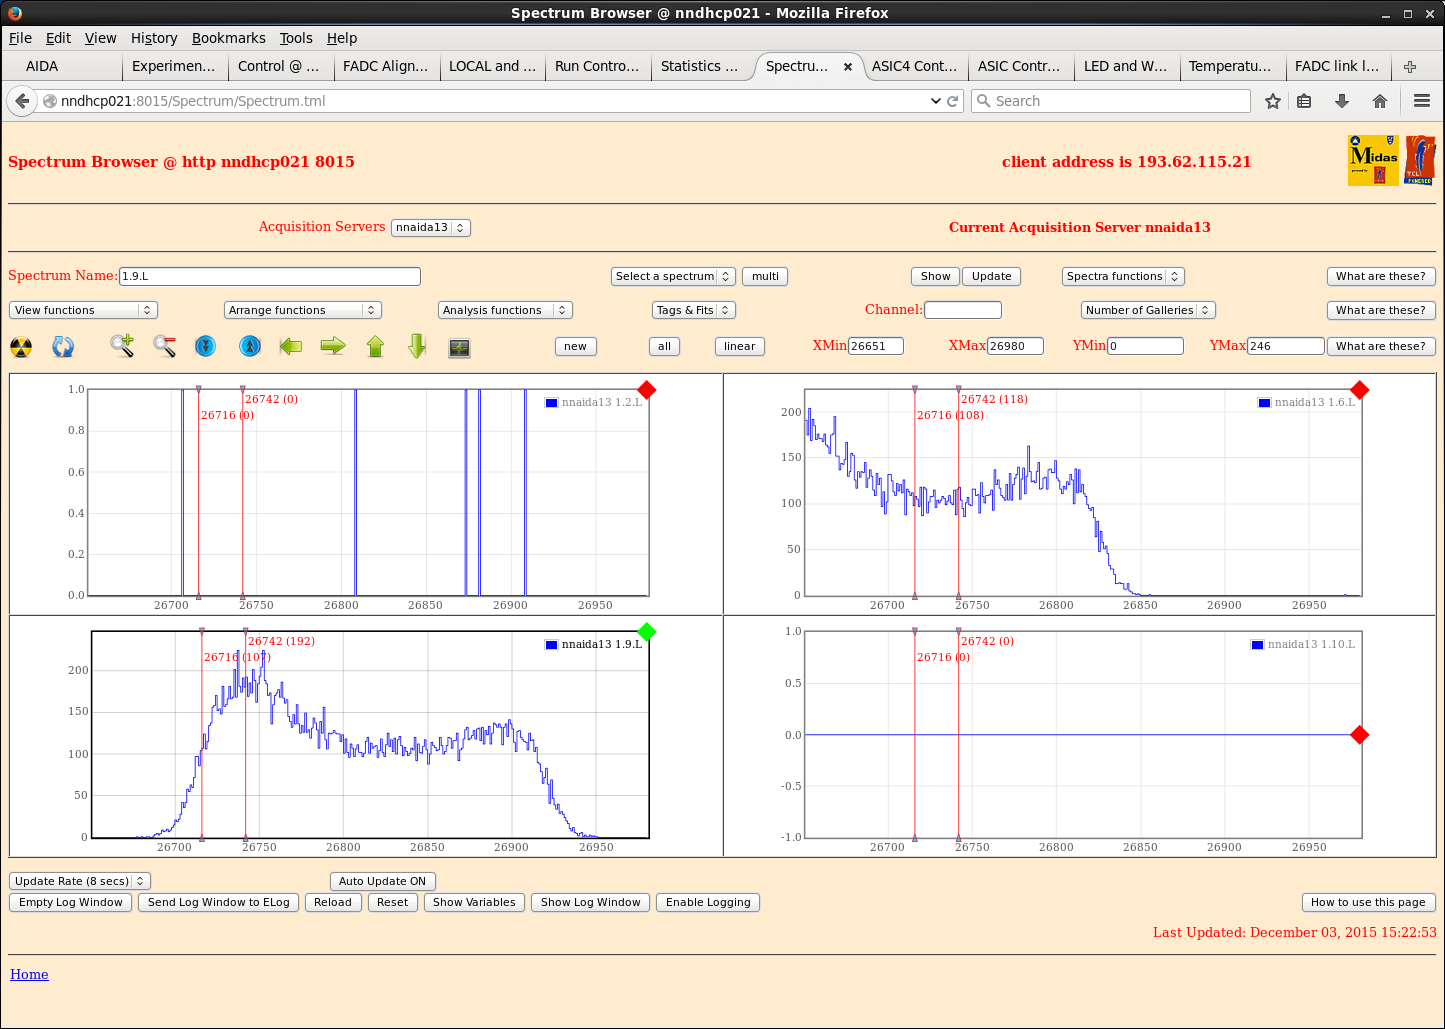The width and height of the screenshot is (1445, 1029).
Task: Click the all button
Action: [x=664, y=346]
